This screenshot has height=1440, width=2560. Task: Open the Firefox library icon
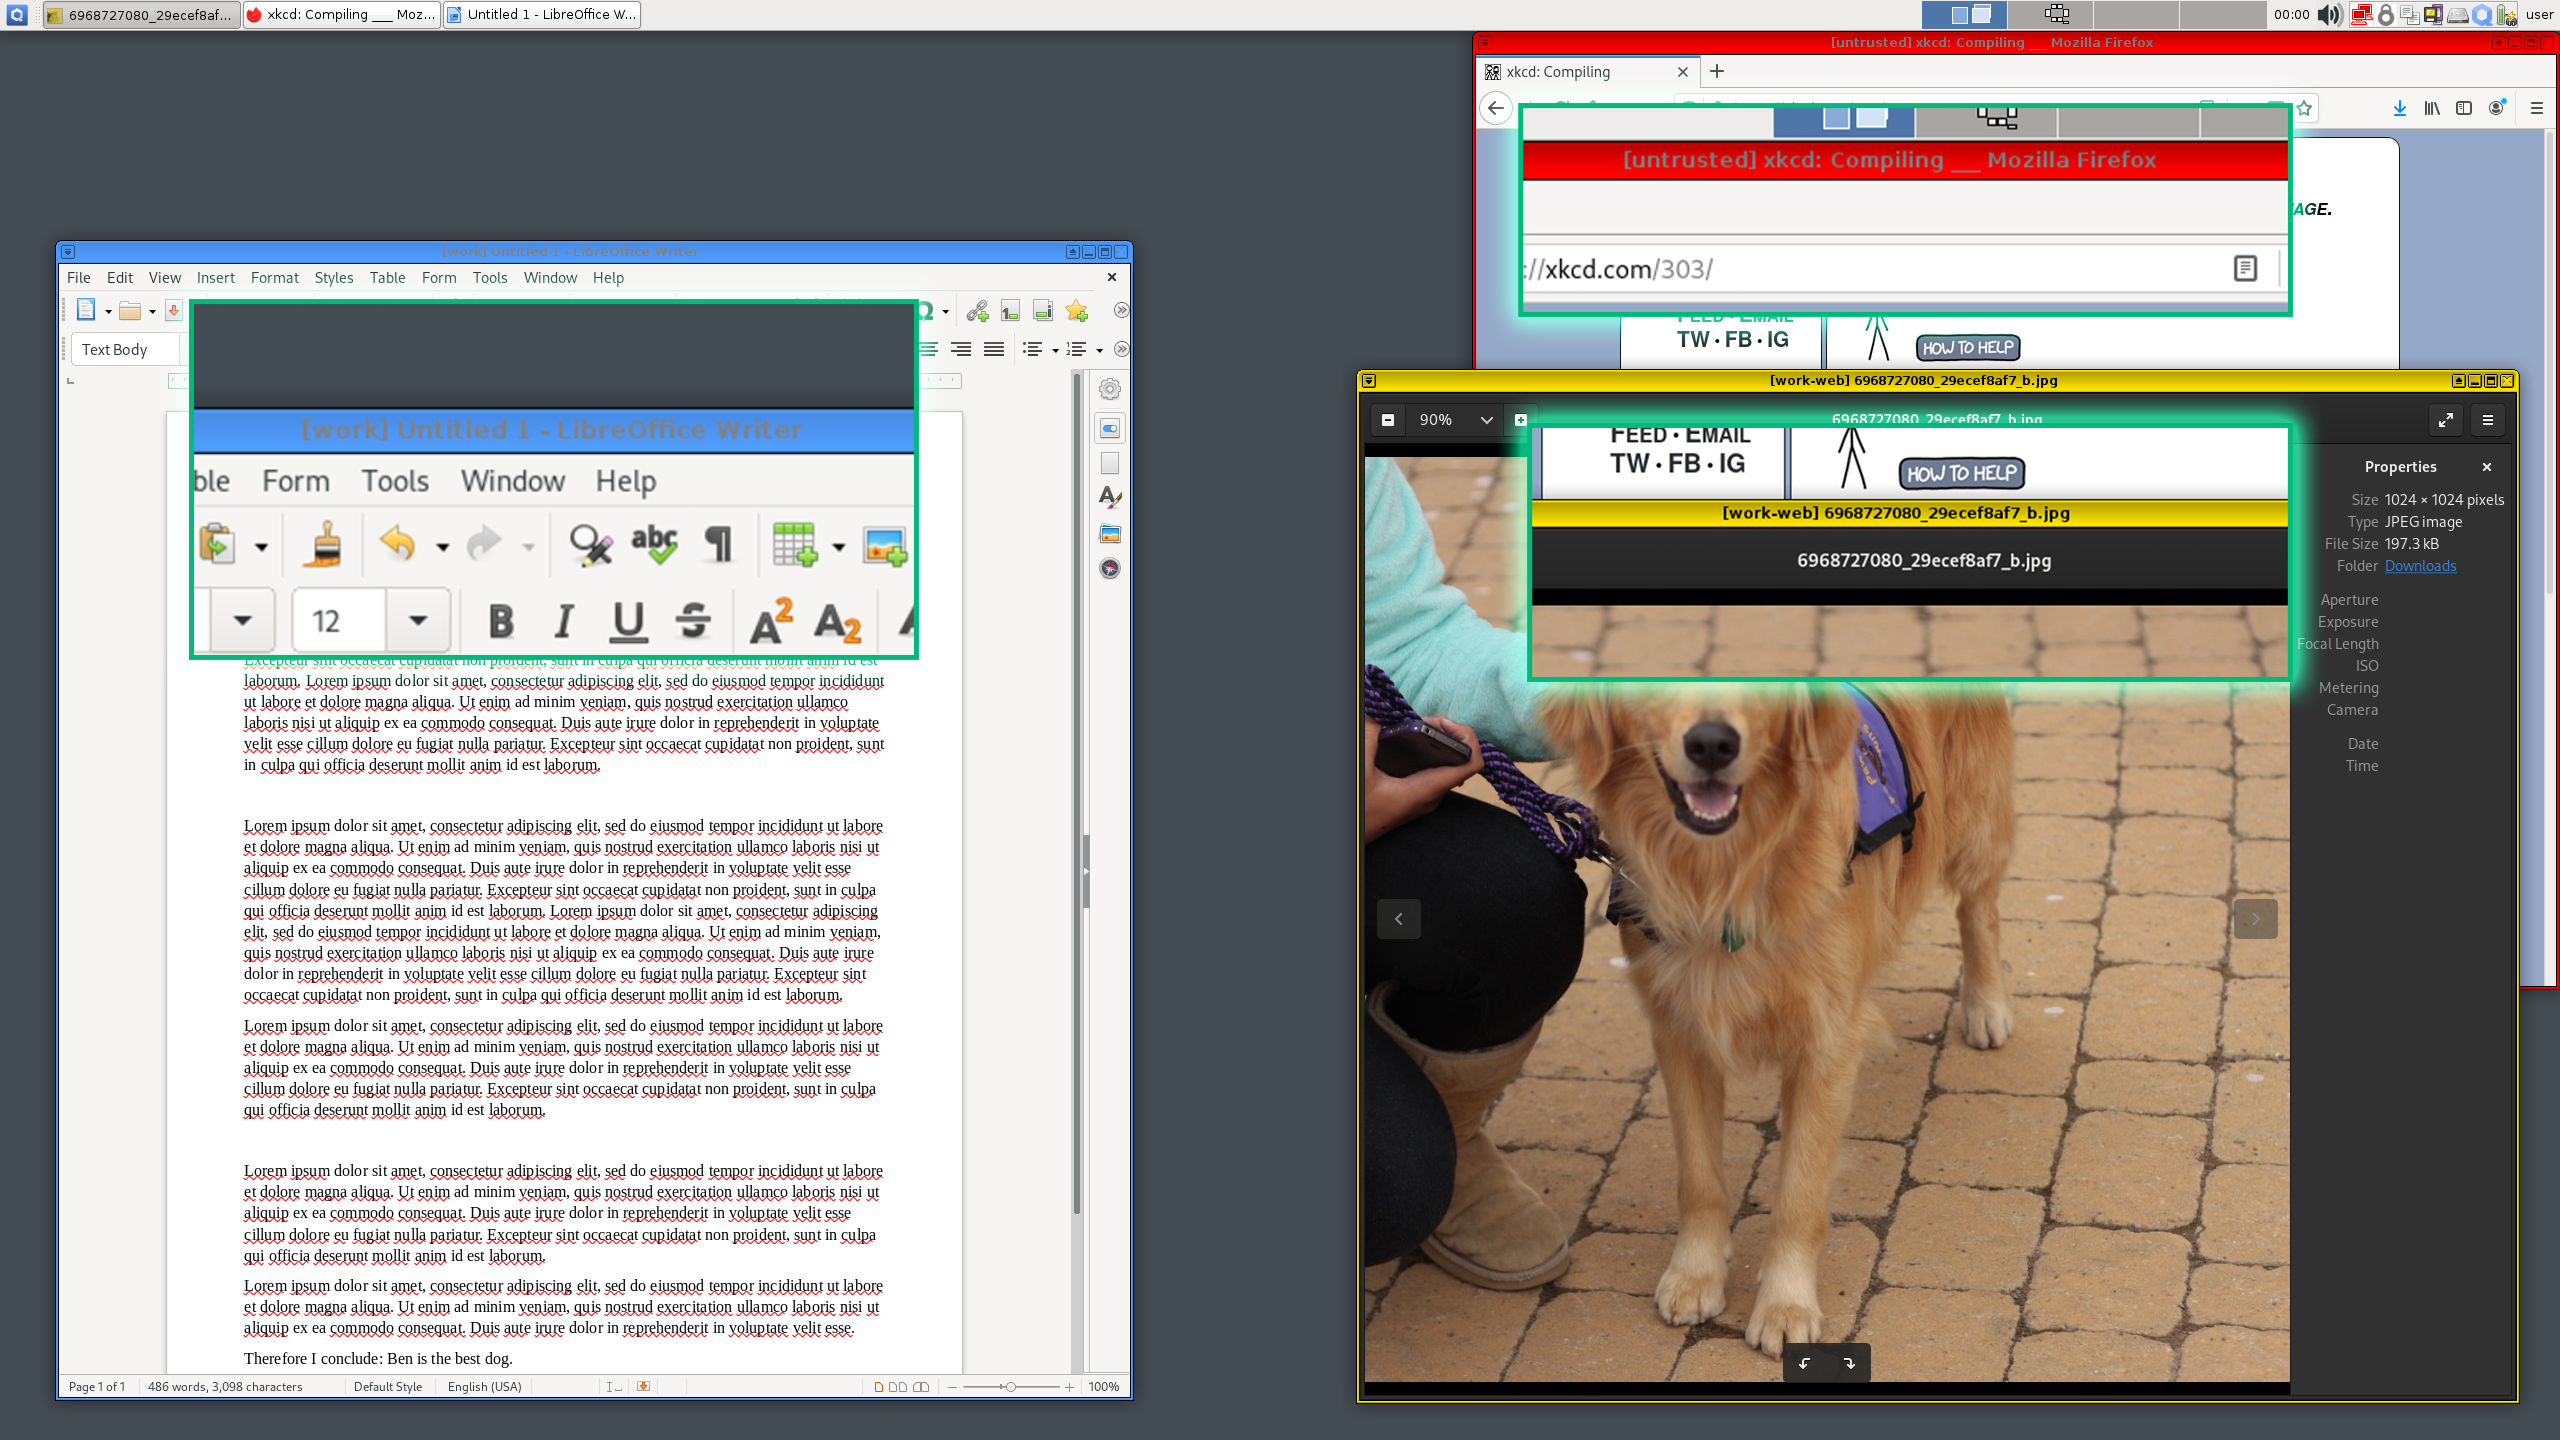pyautogui.click(x=2432, y=108)
